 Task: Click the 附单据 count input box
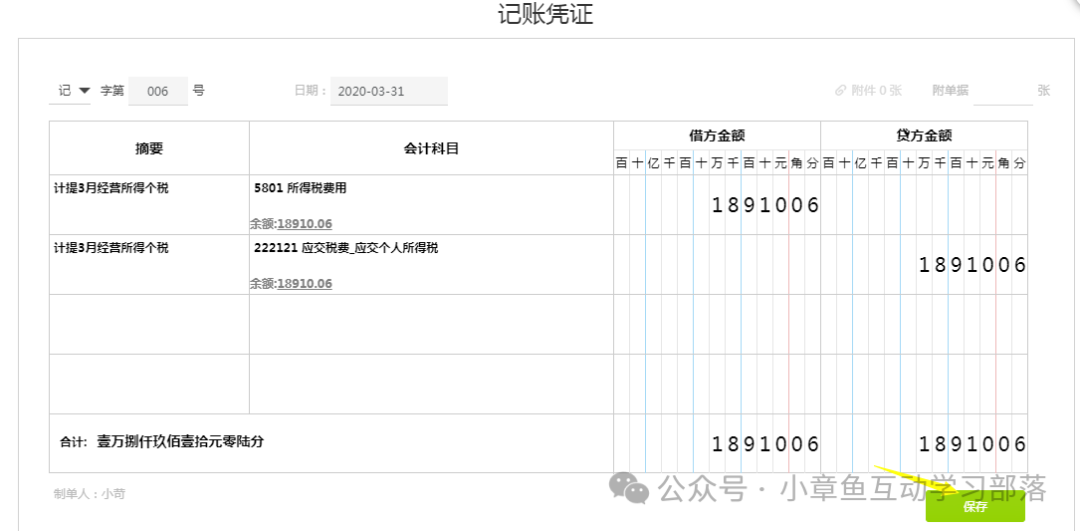coord(1002,91)
